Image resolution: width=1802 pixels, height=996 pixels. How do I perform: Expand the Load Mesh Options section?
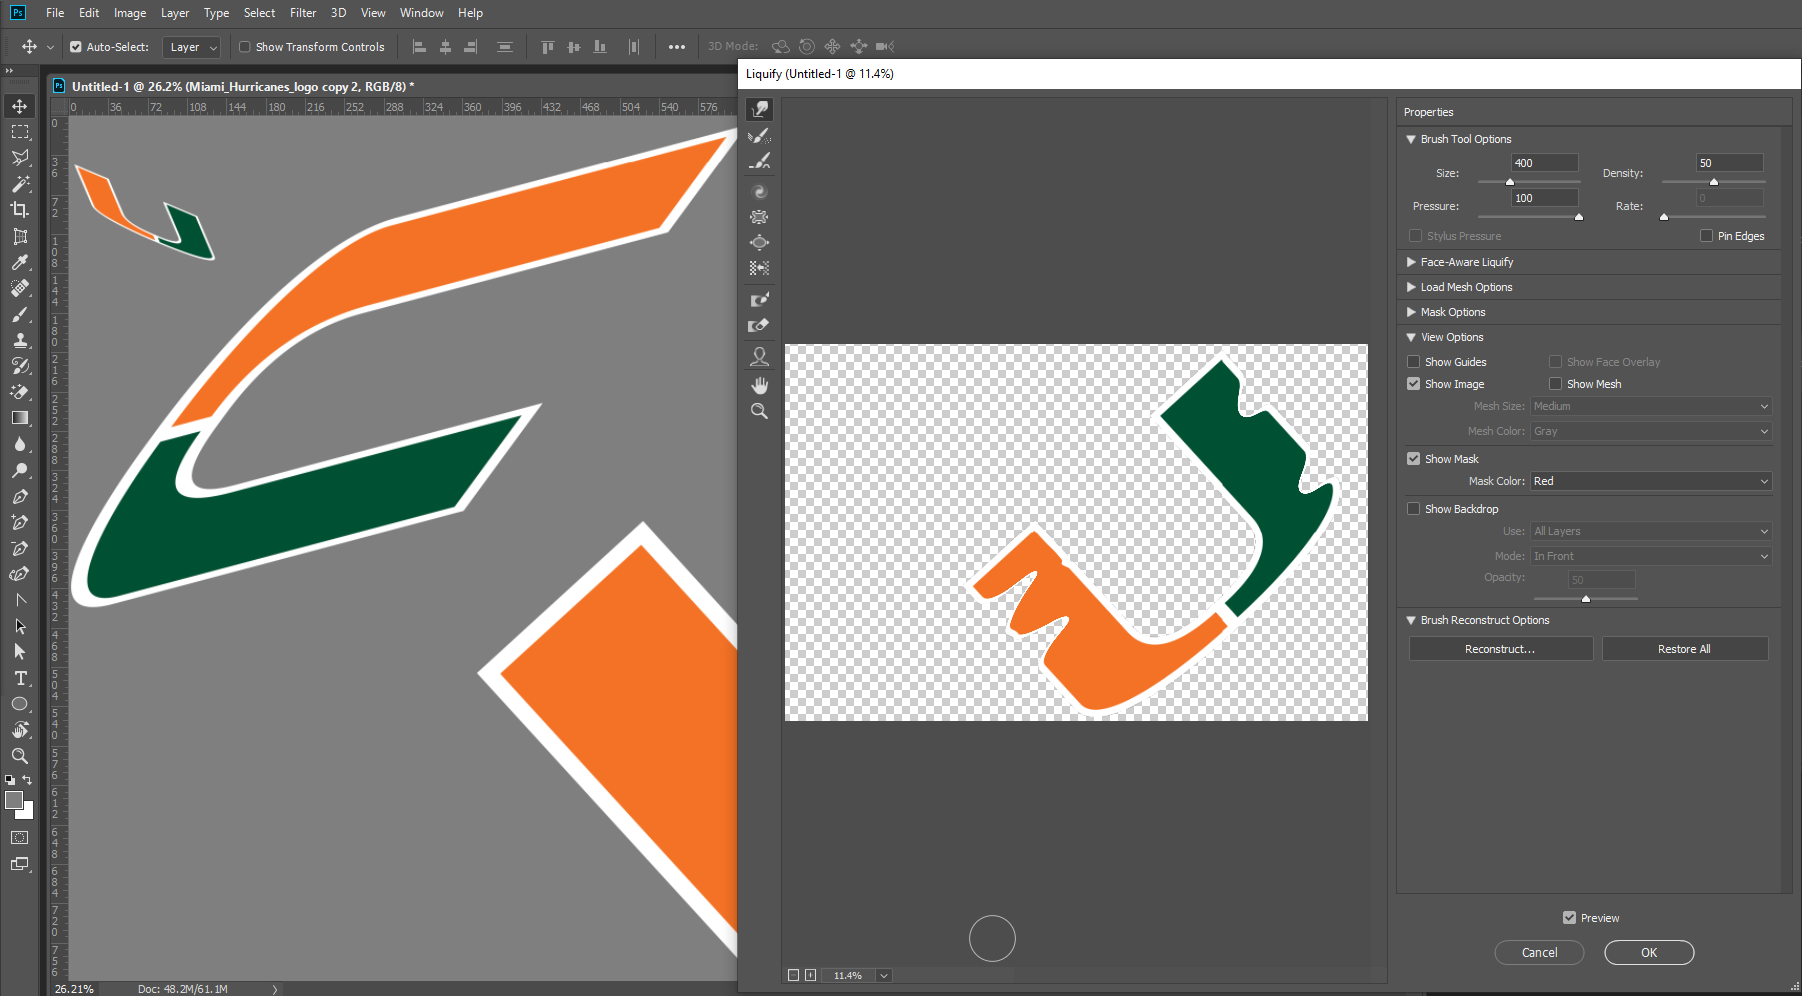[1411, 287]
